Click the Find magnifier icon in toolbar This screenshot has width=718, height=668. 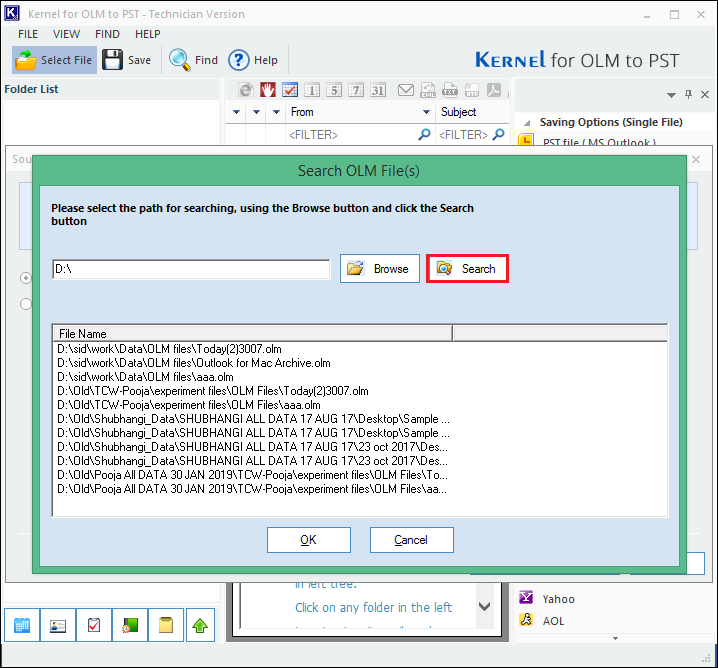point(180,60)
